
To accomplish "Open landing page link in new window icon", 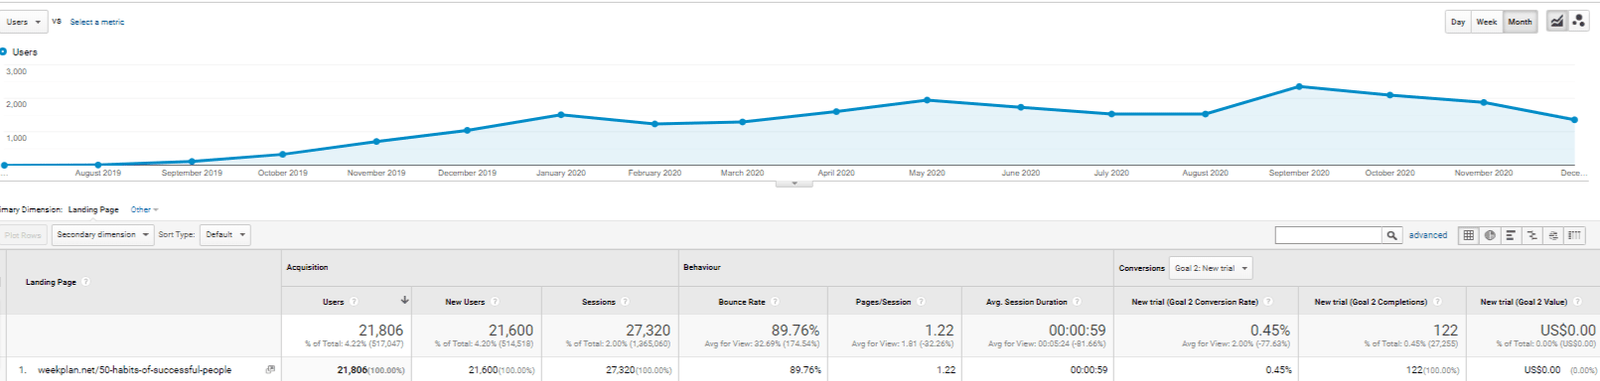I will tap(270, 370).
